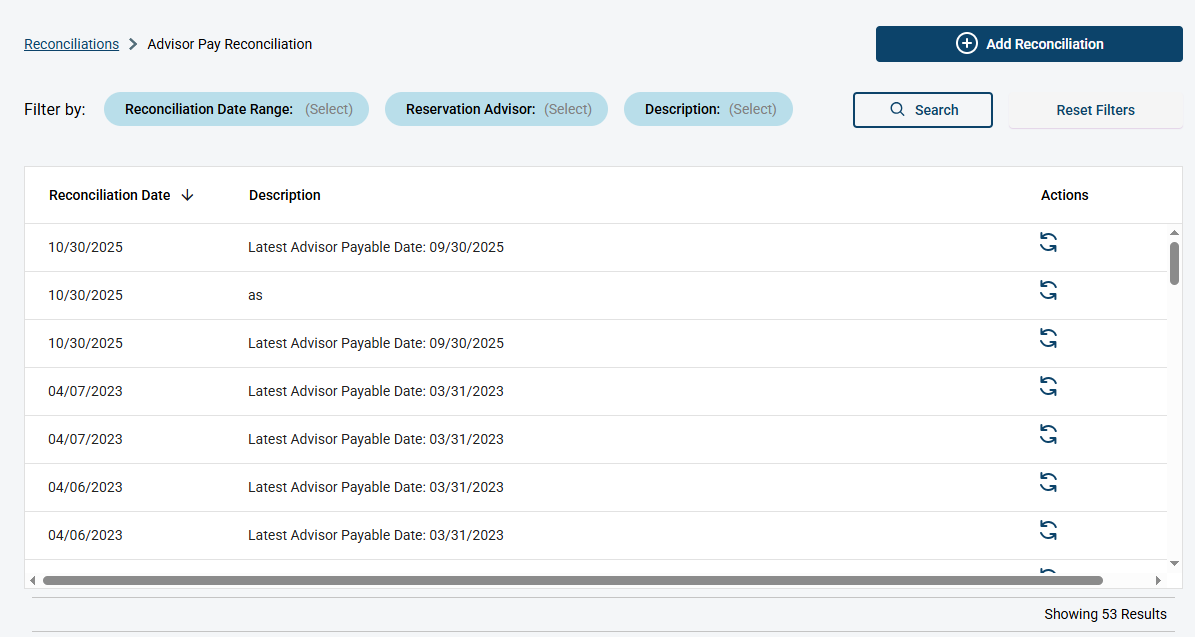Click Reset Filters

[x=1095, y=110]
